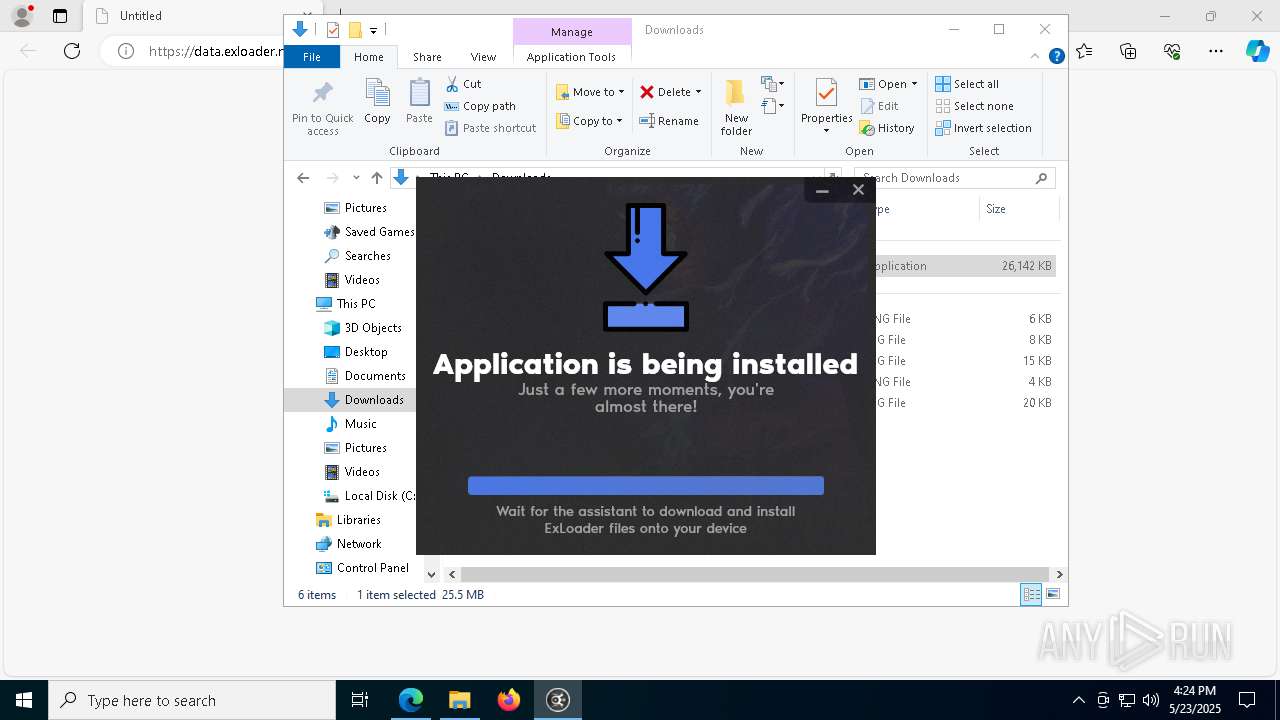The width and height of the screenshot is (1280, 720).
Task: Open Properties from the ribbon
Action: (826, 106)
